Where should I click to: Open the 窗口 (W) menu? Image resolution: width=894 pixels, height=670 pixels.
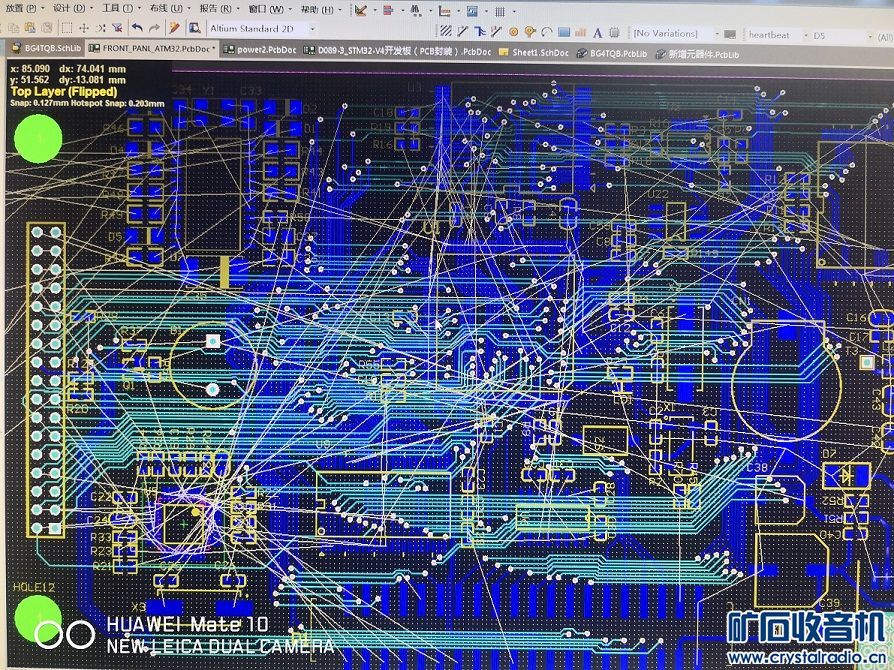coord(269,9)
